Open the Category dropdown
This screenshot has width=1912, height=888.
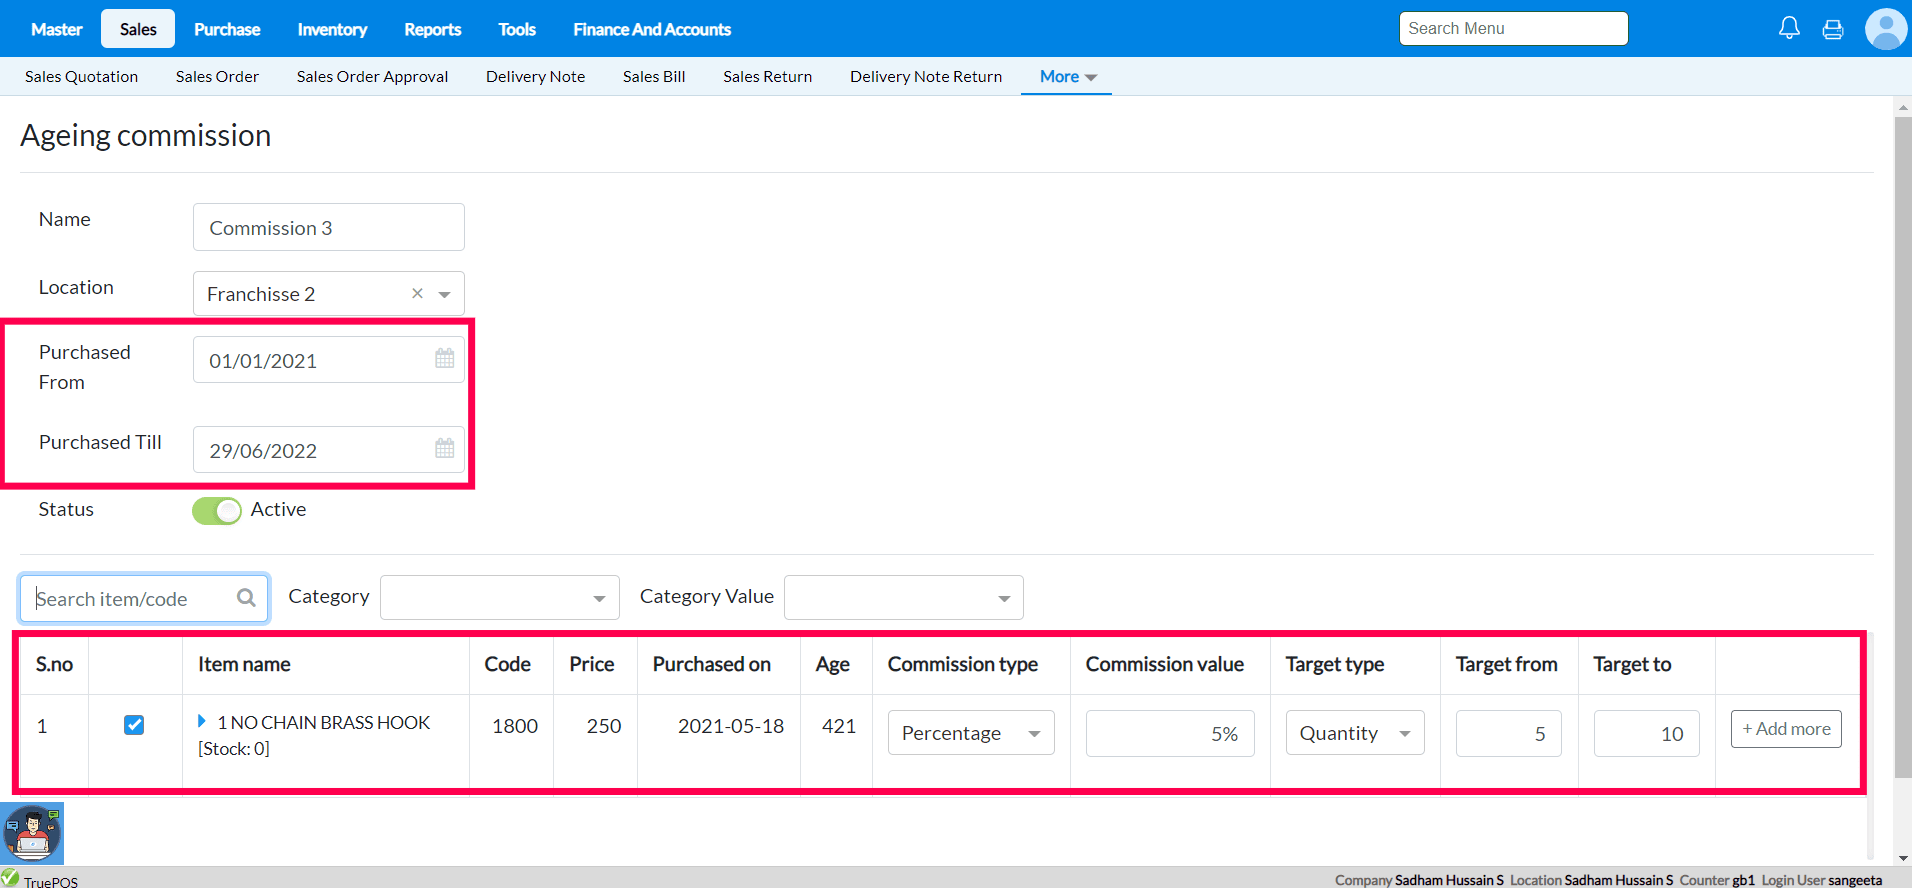pos(499,598)
